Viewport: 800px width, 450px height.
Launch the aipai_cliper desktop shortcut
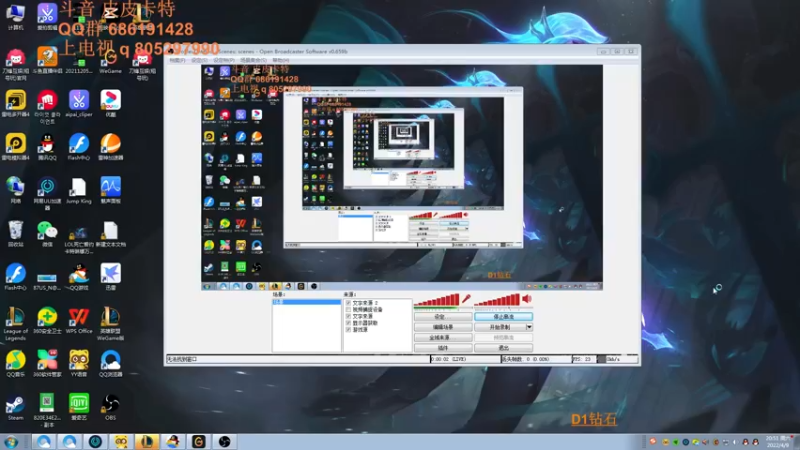click(79, 103)
